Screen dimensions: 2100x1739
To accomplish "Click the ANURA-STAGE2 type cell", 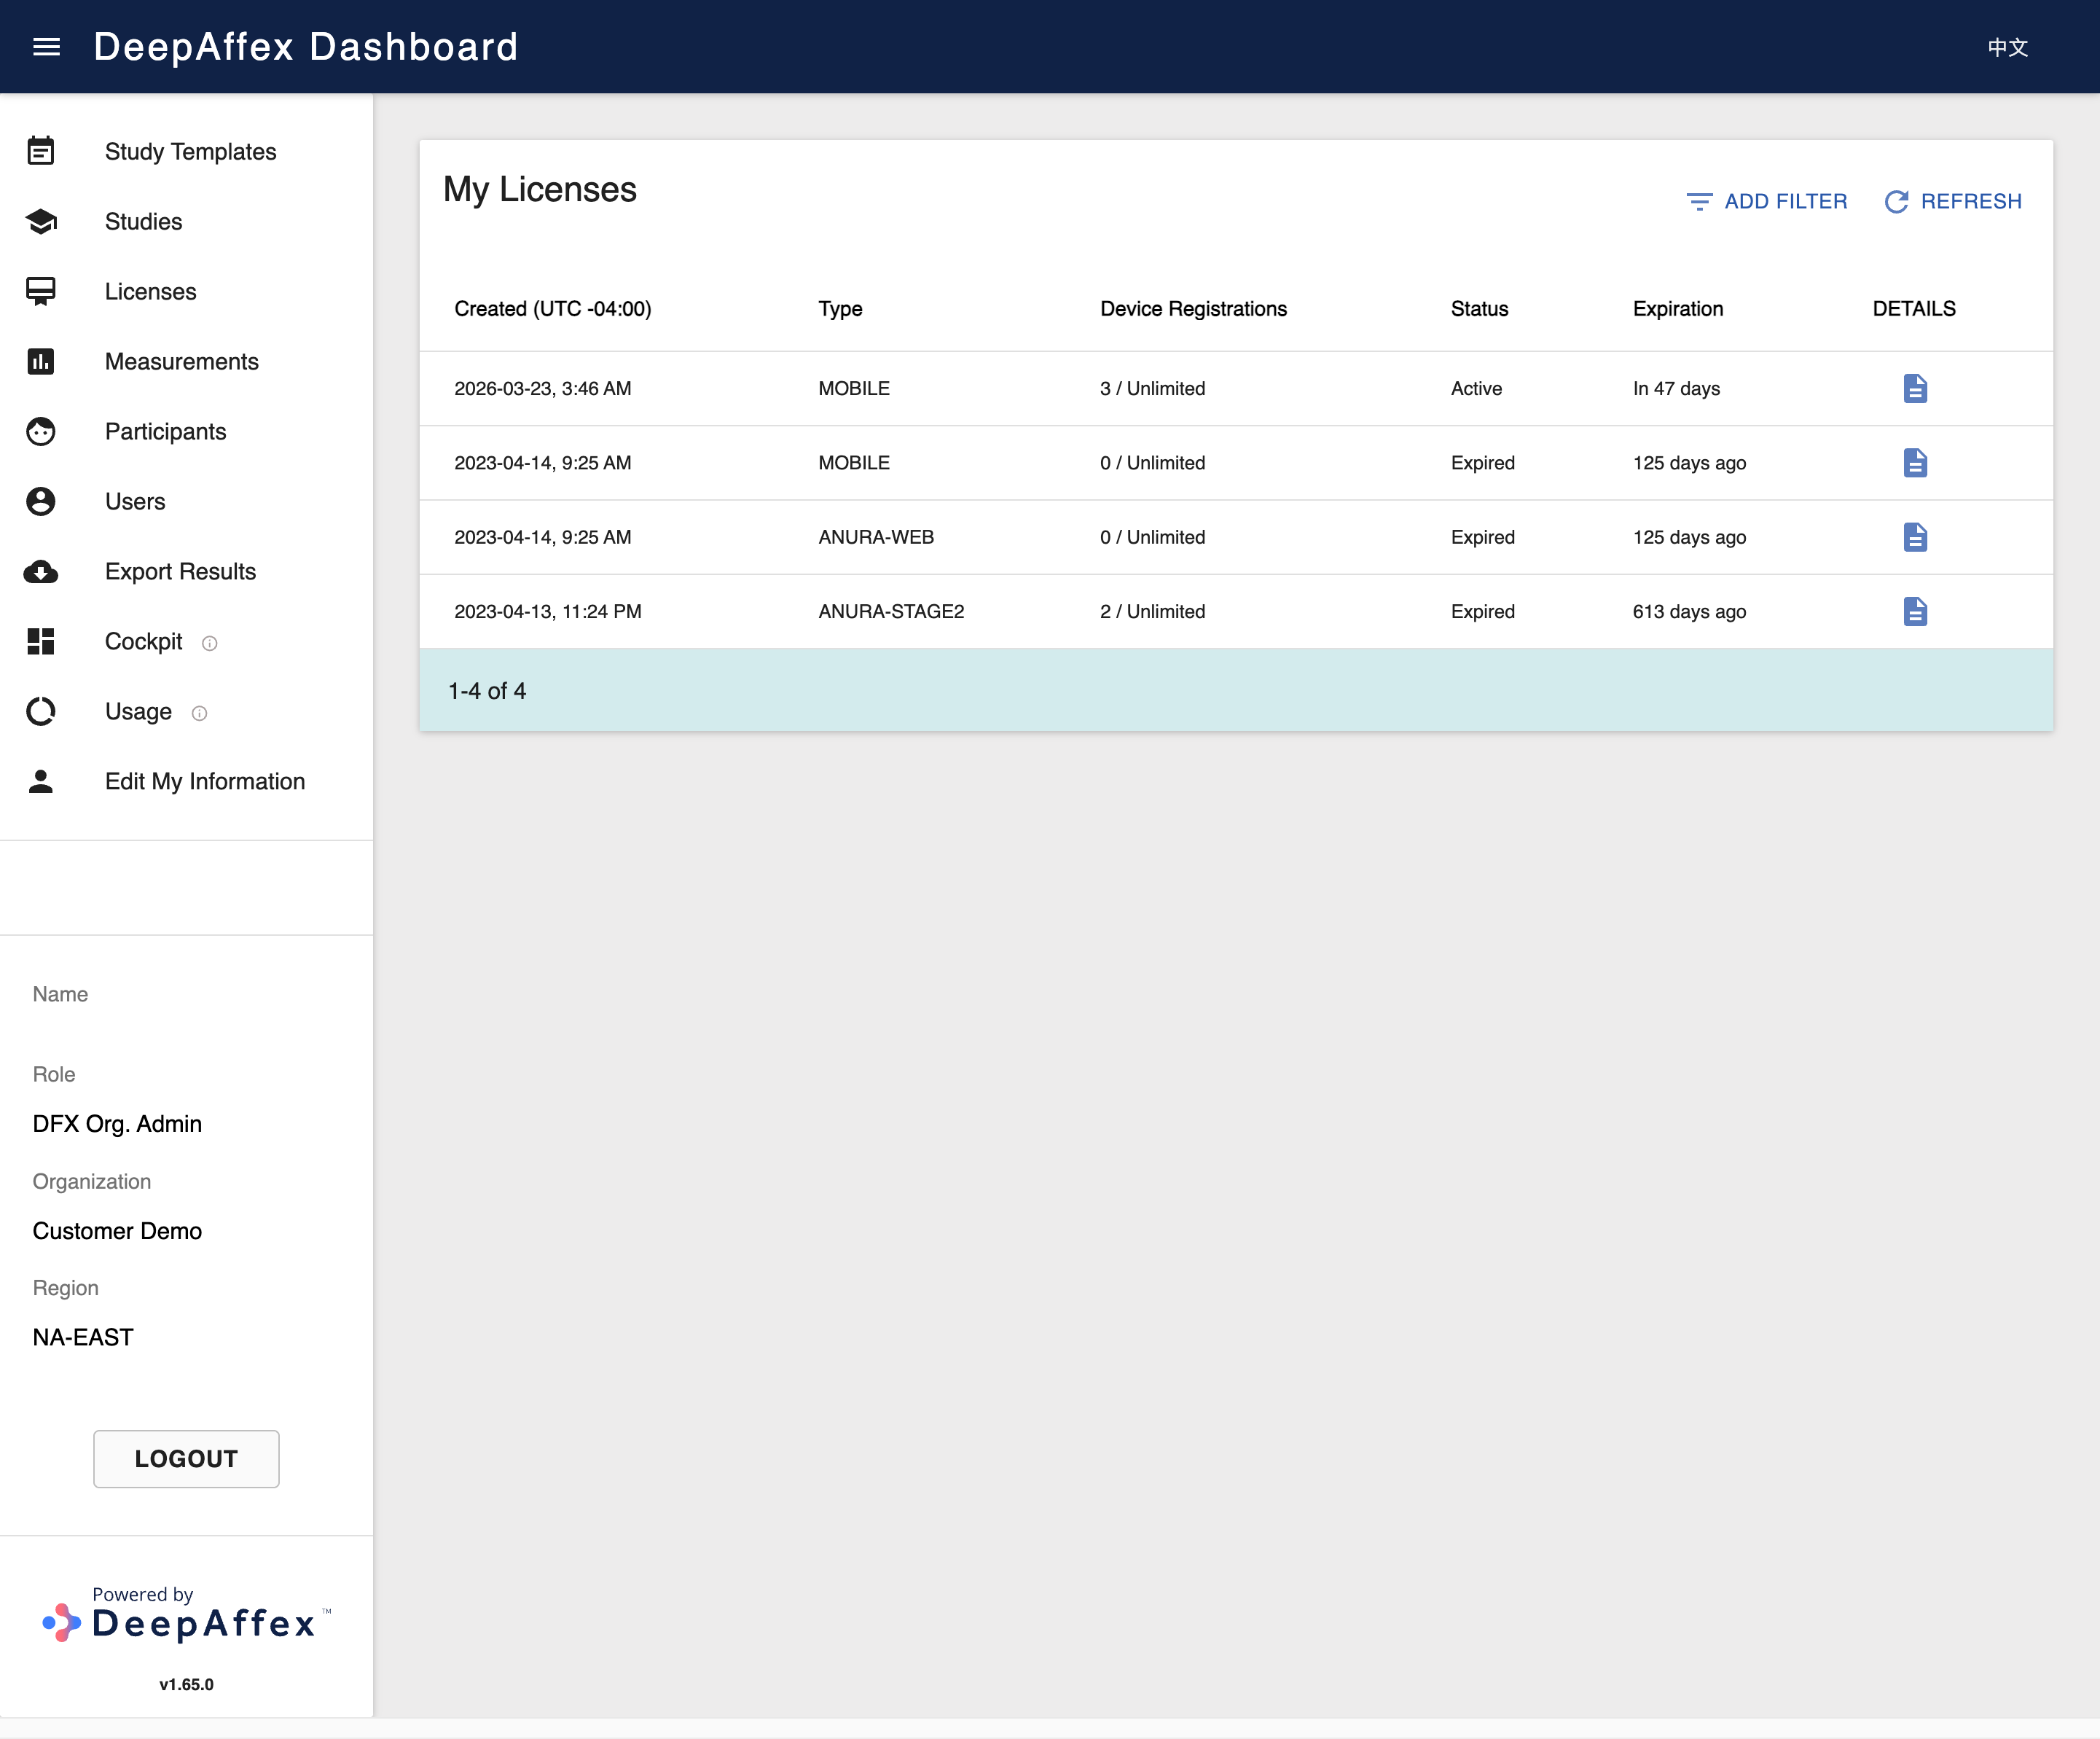I will pyautogui.click(x=891, y=611).
